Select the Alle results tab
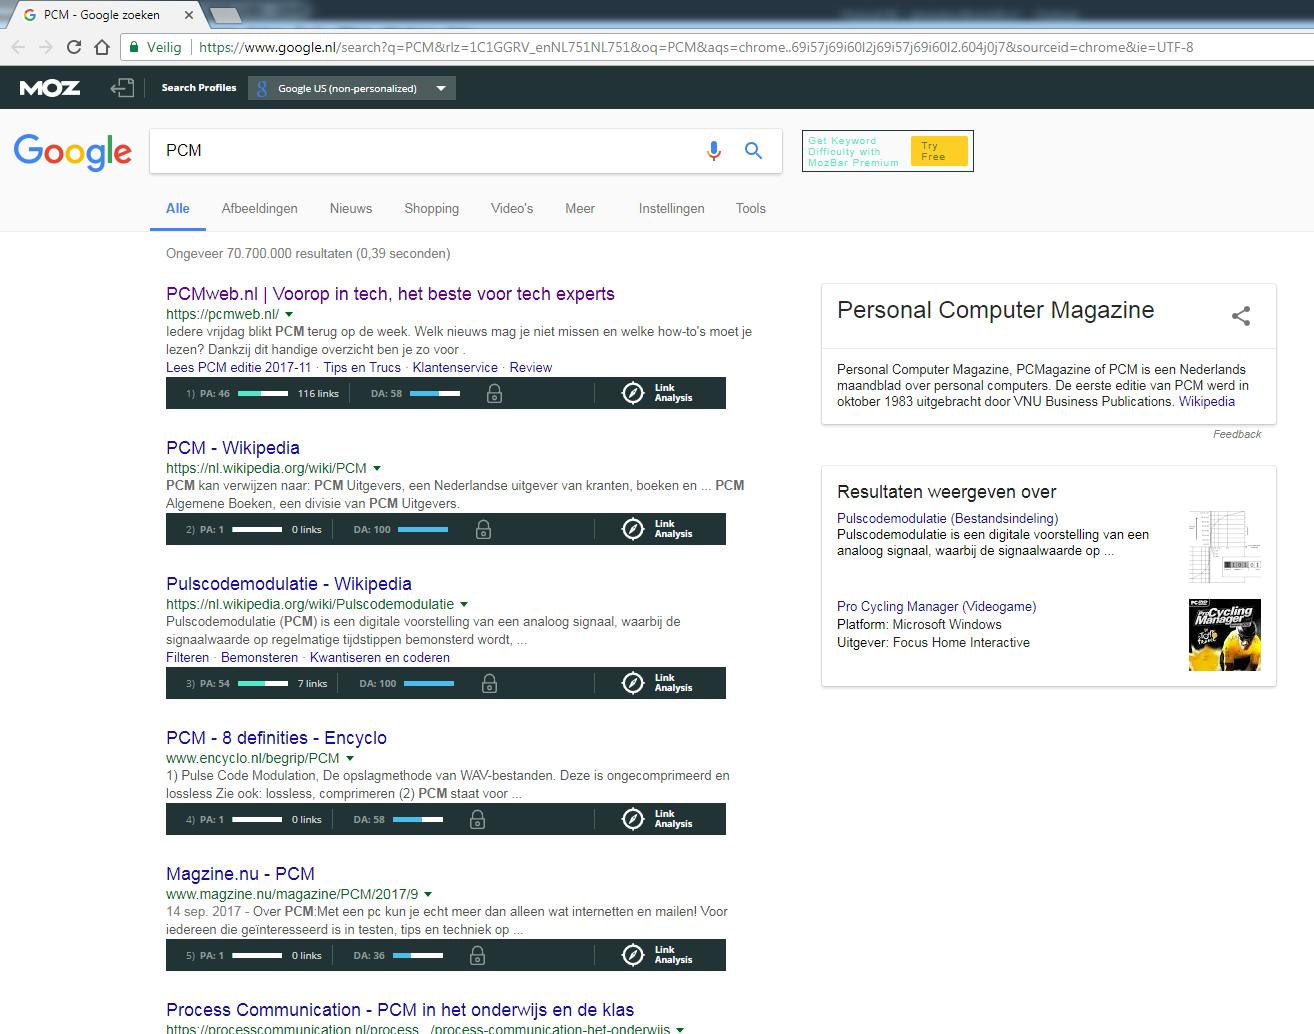This screenshot has width=1314, height=1034. (178, 208)
